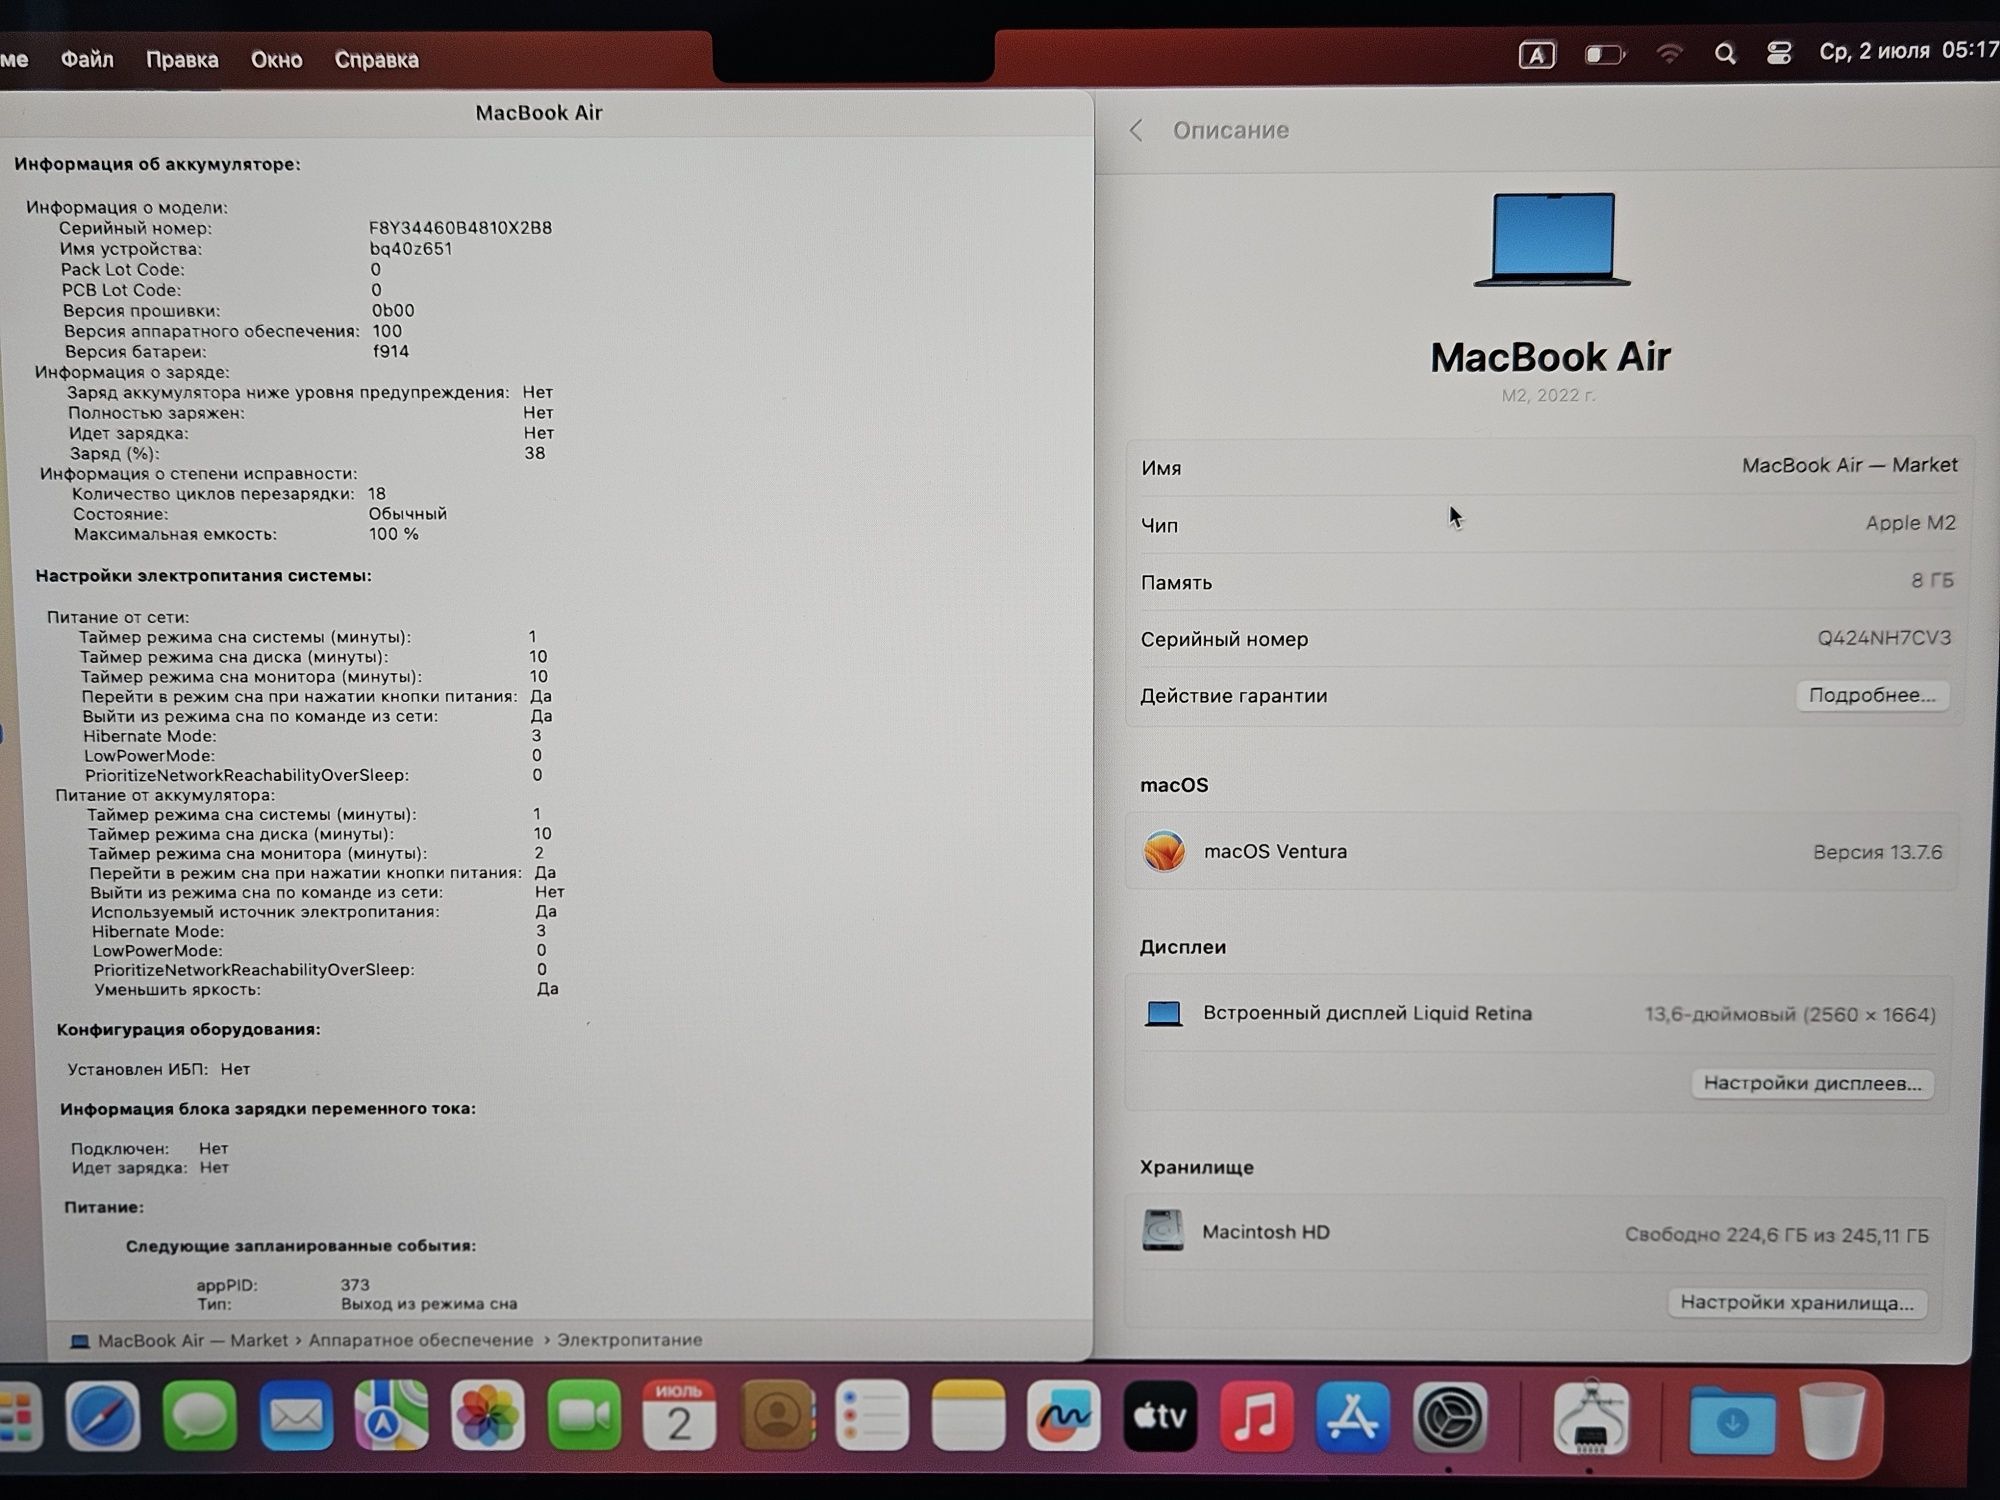The image size is (2000, 1500).
Task: Open Launchpad at Dock's left edge
Action: pos(20,1416)
